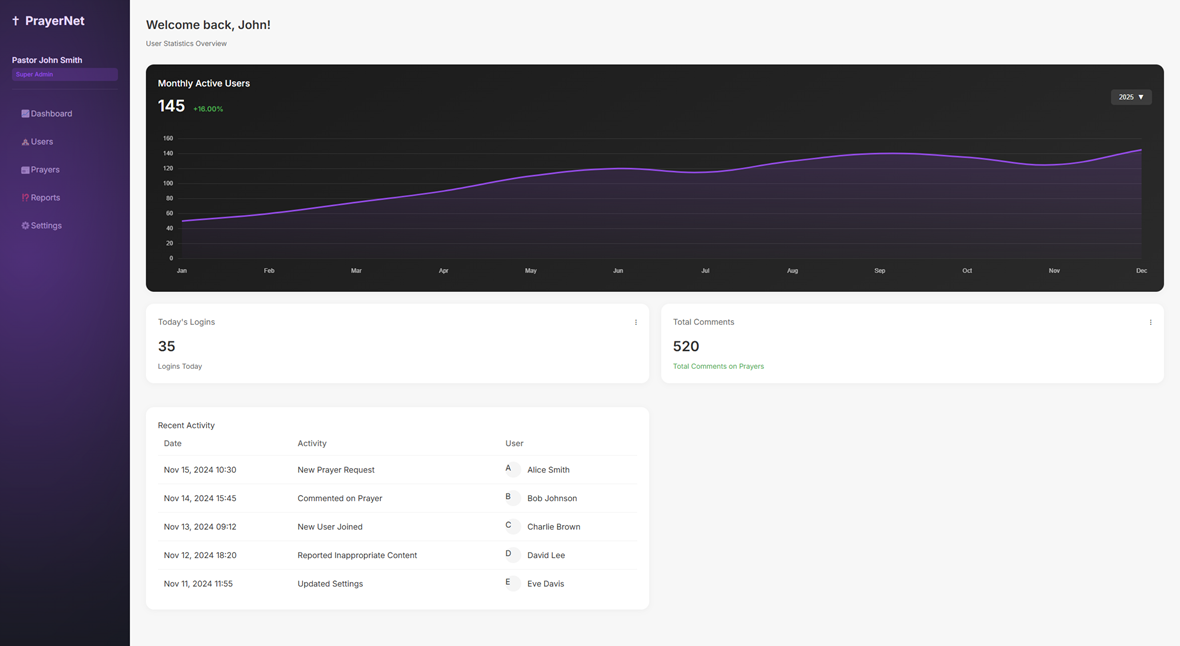The width and height of the screenshot is (1180, 646).
Task: Select Bob Johnson in the activity table
Action: [551, 498]
